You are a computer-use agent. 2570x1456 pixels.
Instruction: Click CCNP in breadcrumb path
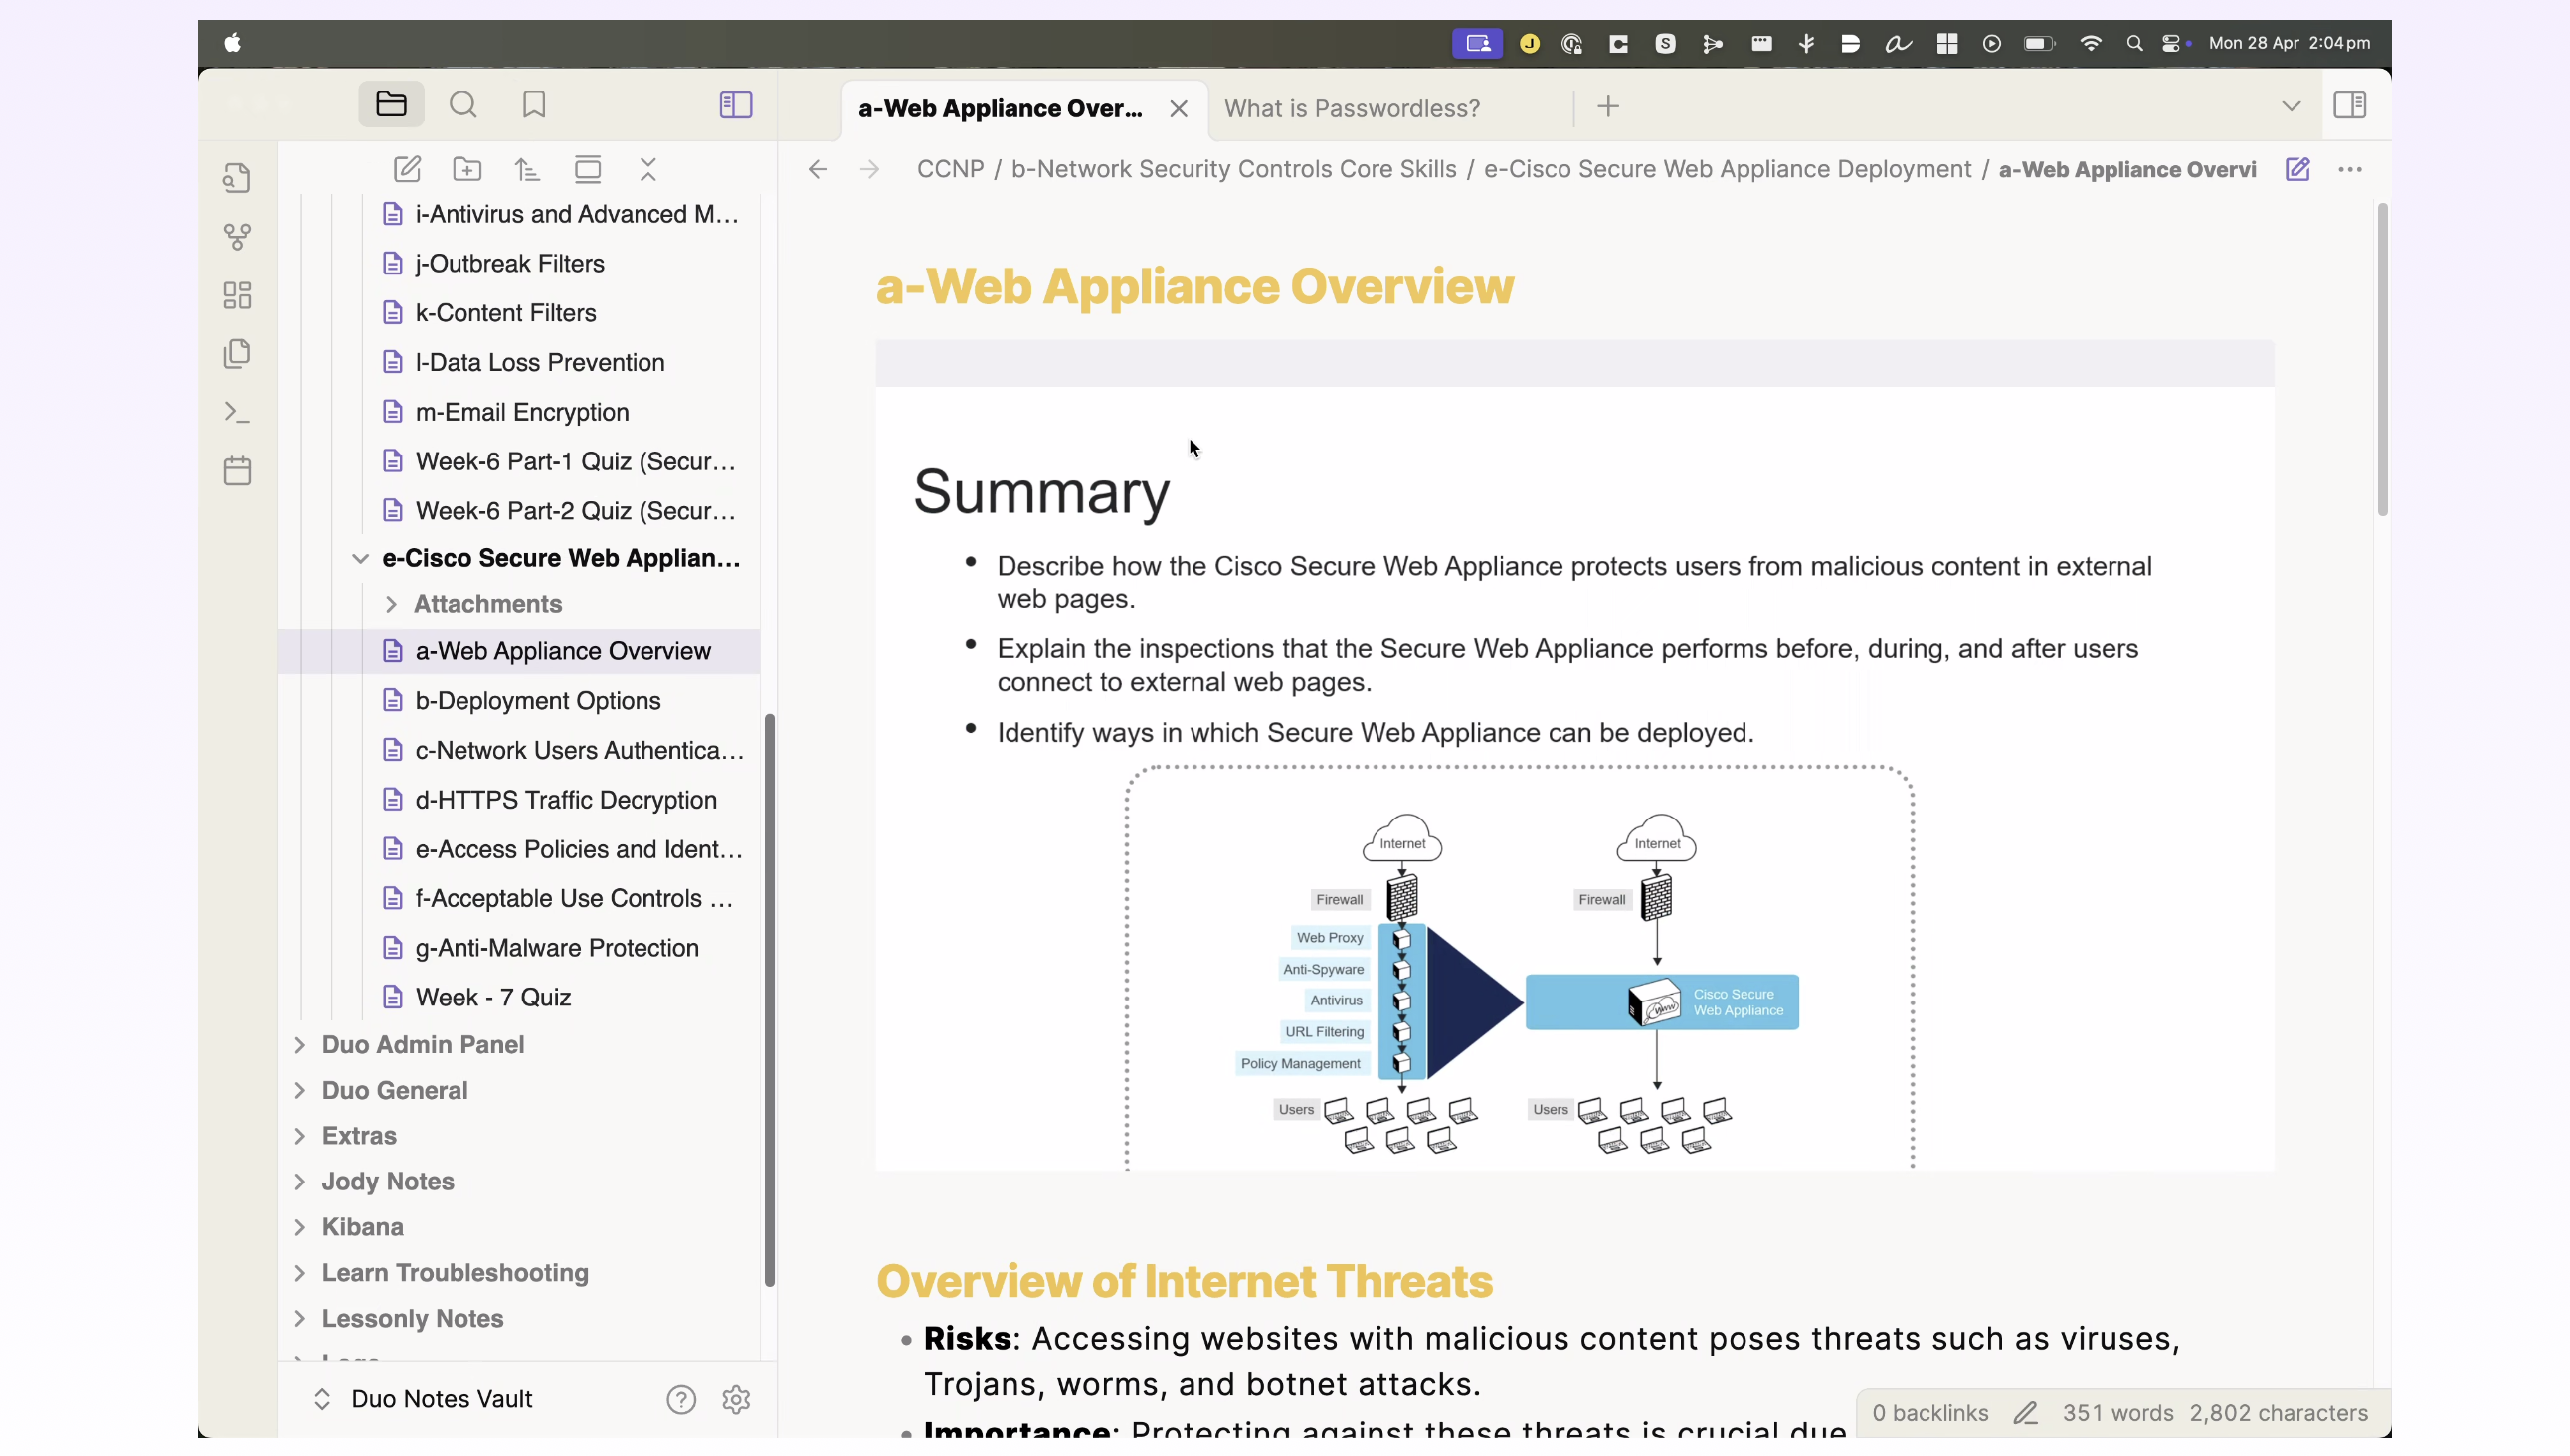[950, 169]
